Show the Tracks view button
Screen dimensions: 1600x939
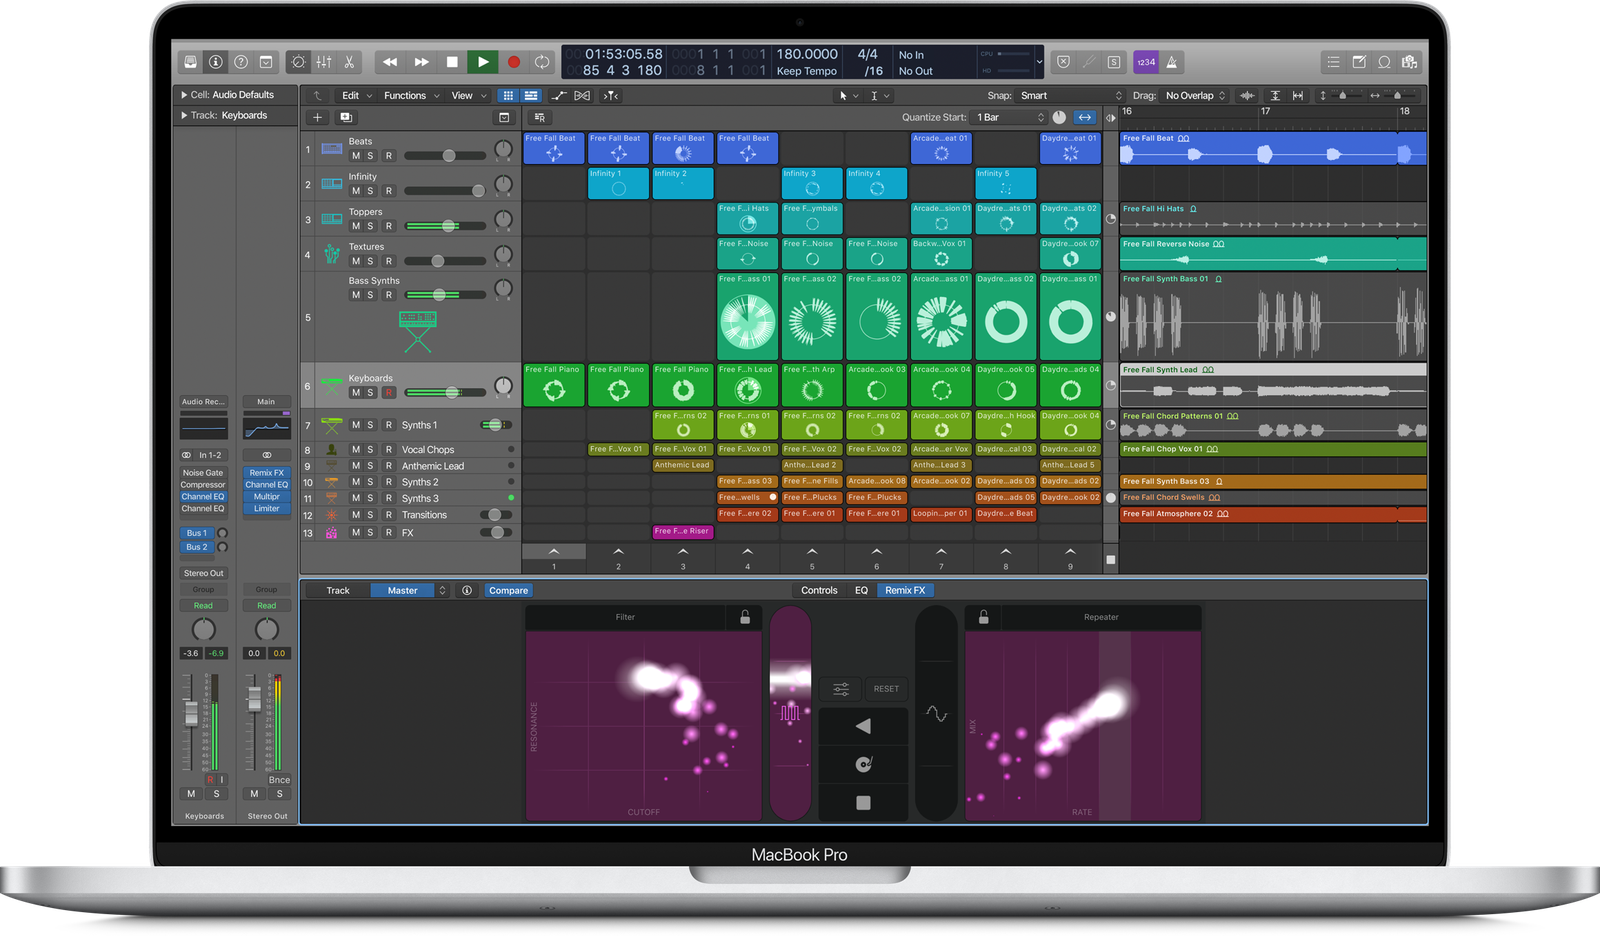(x=531, y=96)
